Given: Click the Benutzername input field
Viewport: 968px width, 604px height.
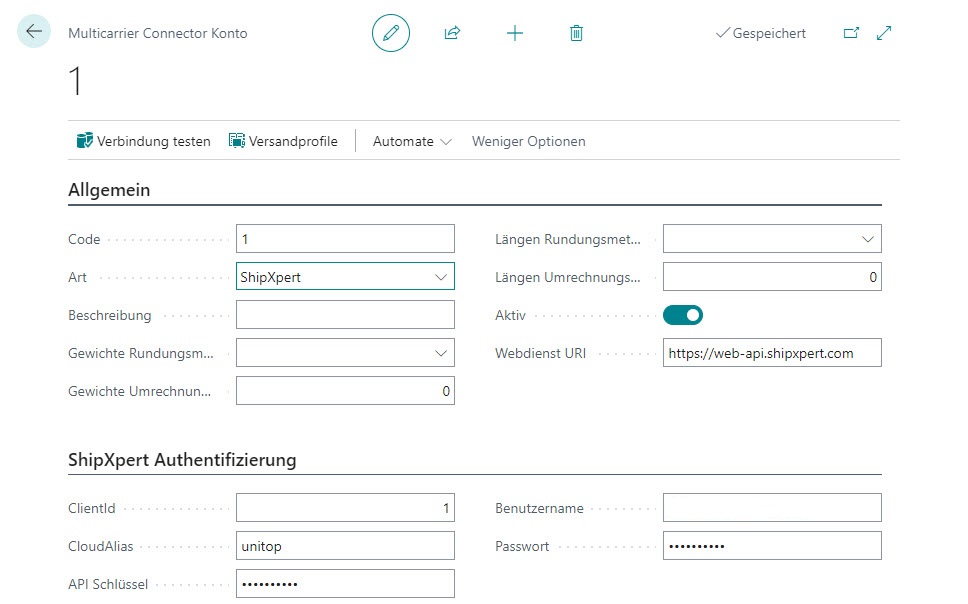Looking at the screenshot, I should point(771,508).
